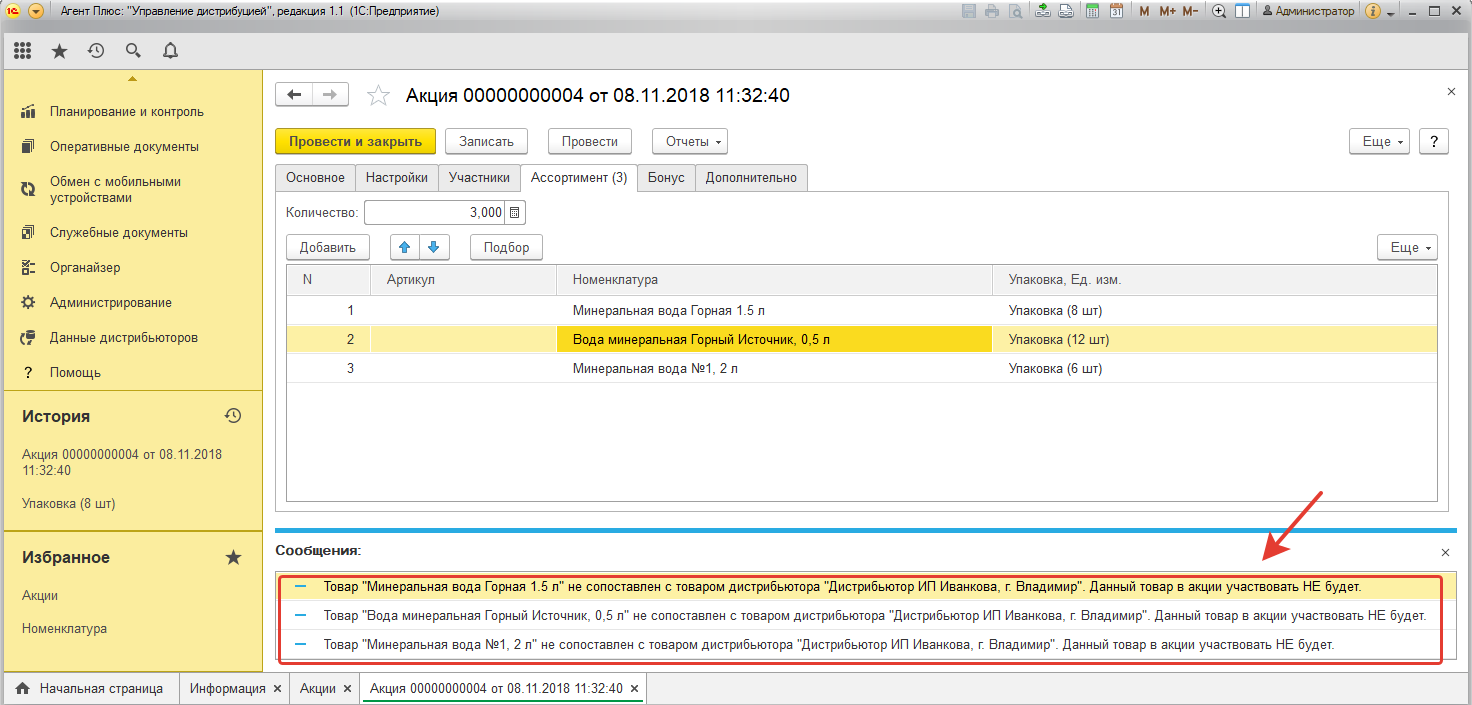This screenshot has height=705, width=1472.
Task: Move row down with the down arrow
Action: (433, 247)
